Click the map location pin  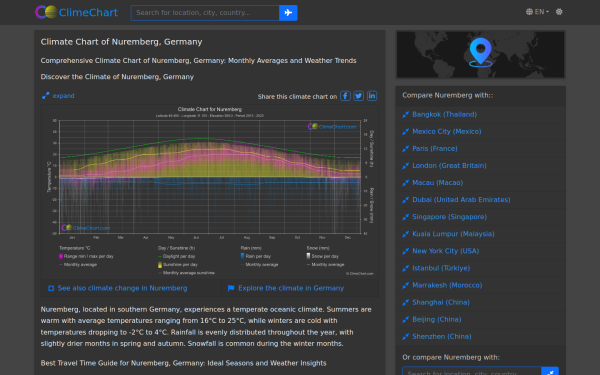point(481,51)
